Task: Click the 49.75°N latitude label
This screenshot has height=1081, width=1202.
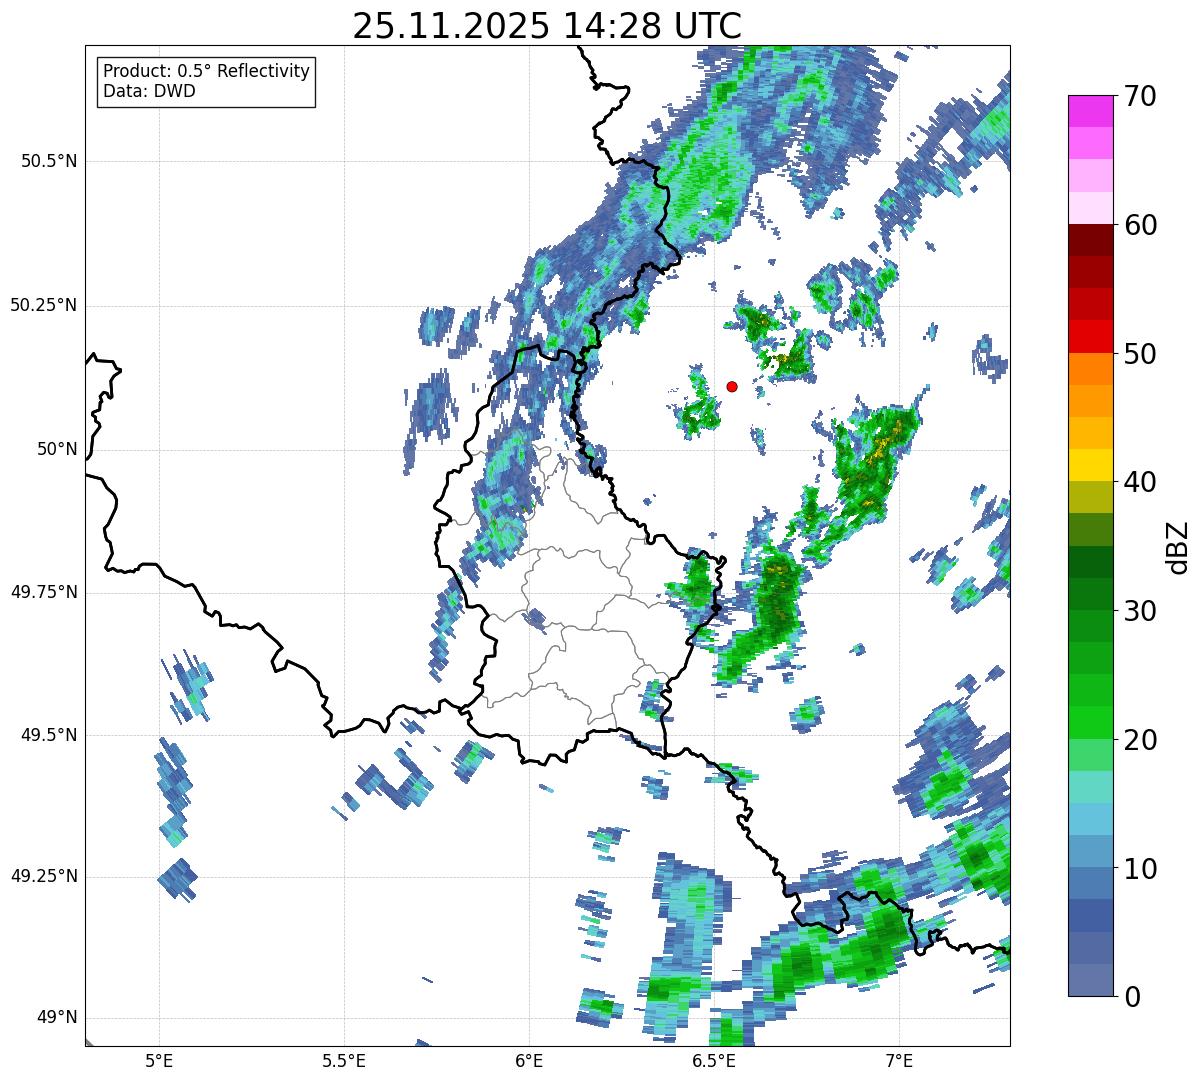Action: (43, 592)
